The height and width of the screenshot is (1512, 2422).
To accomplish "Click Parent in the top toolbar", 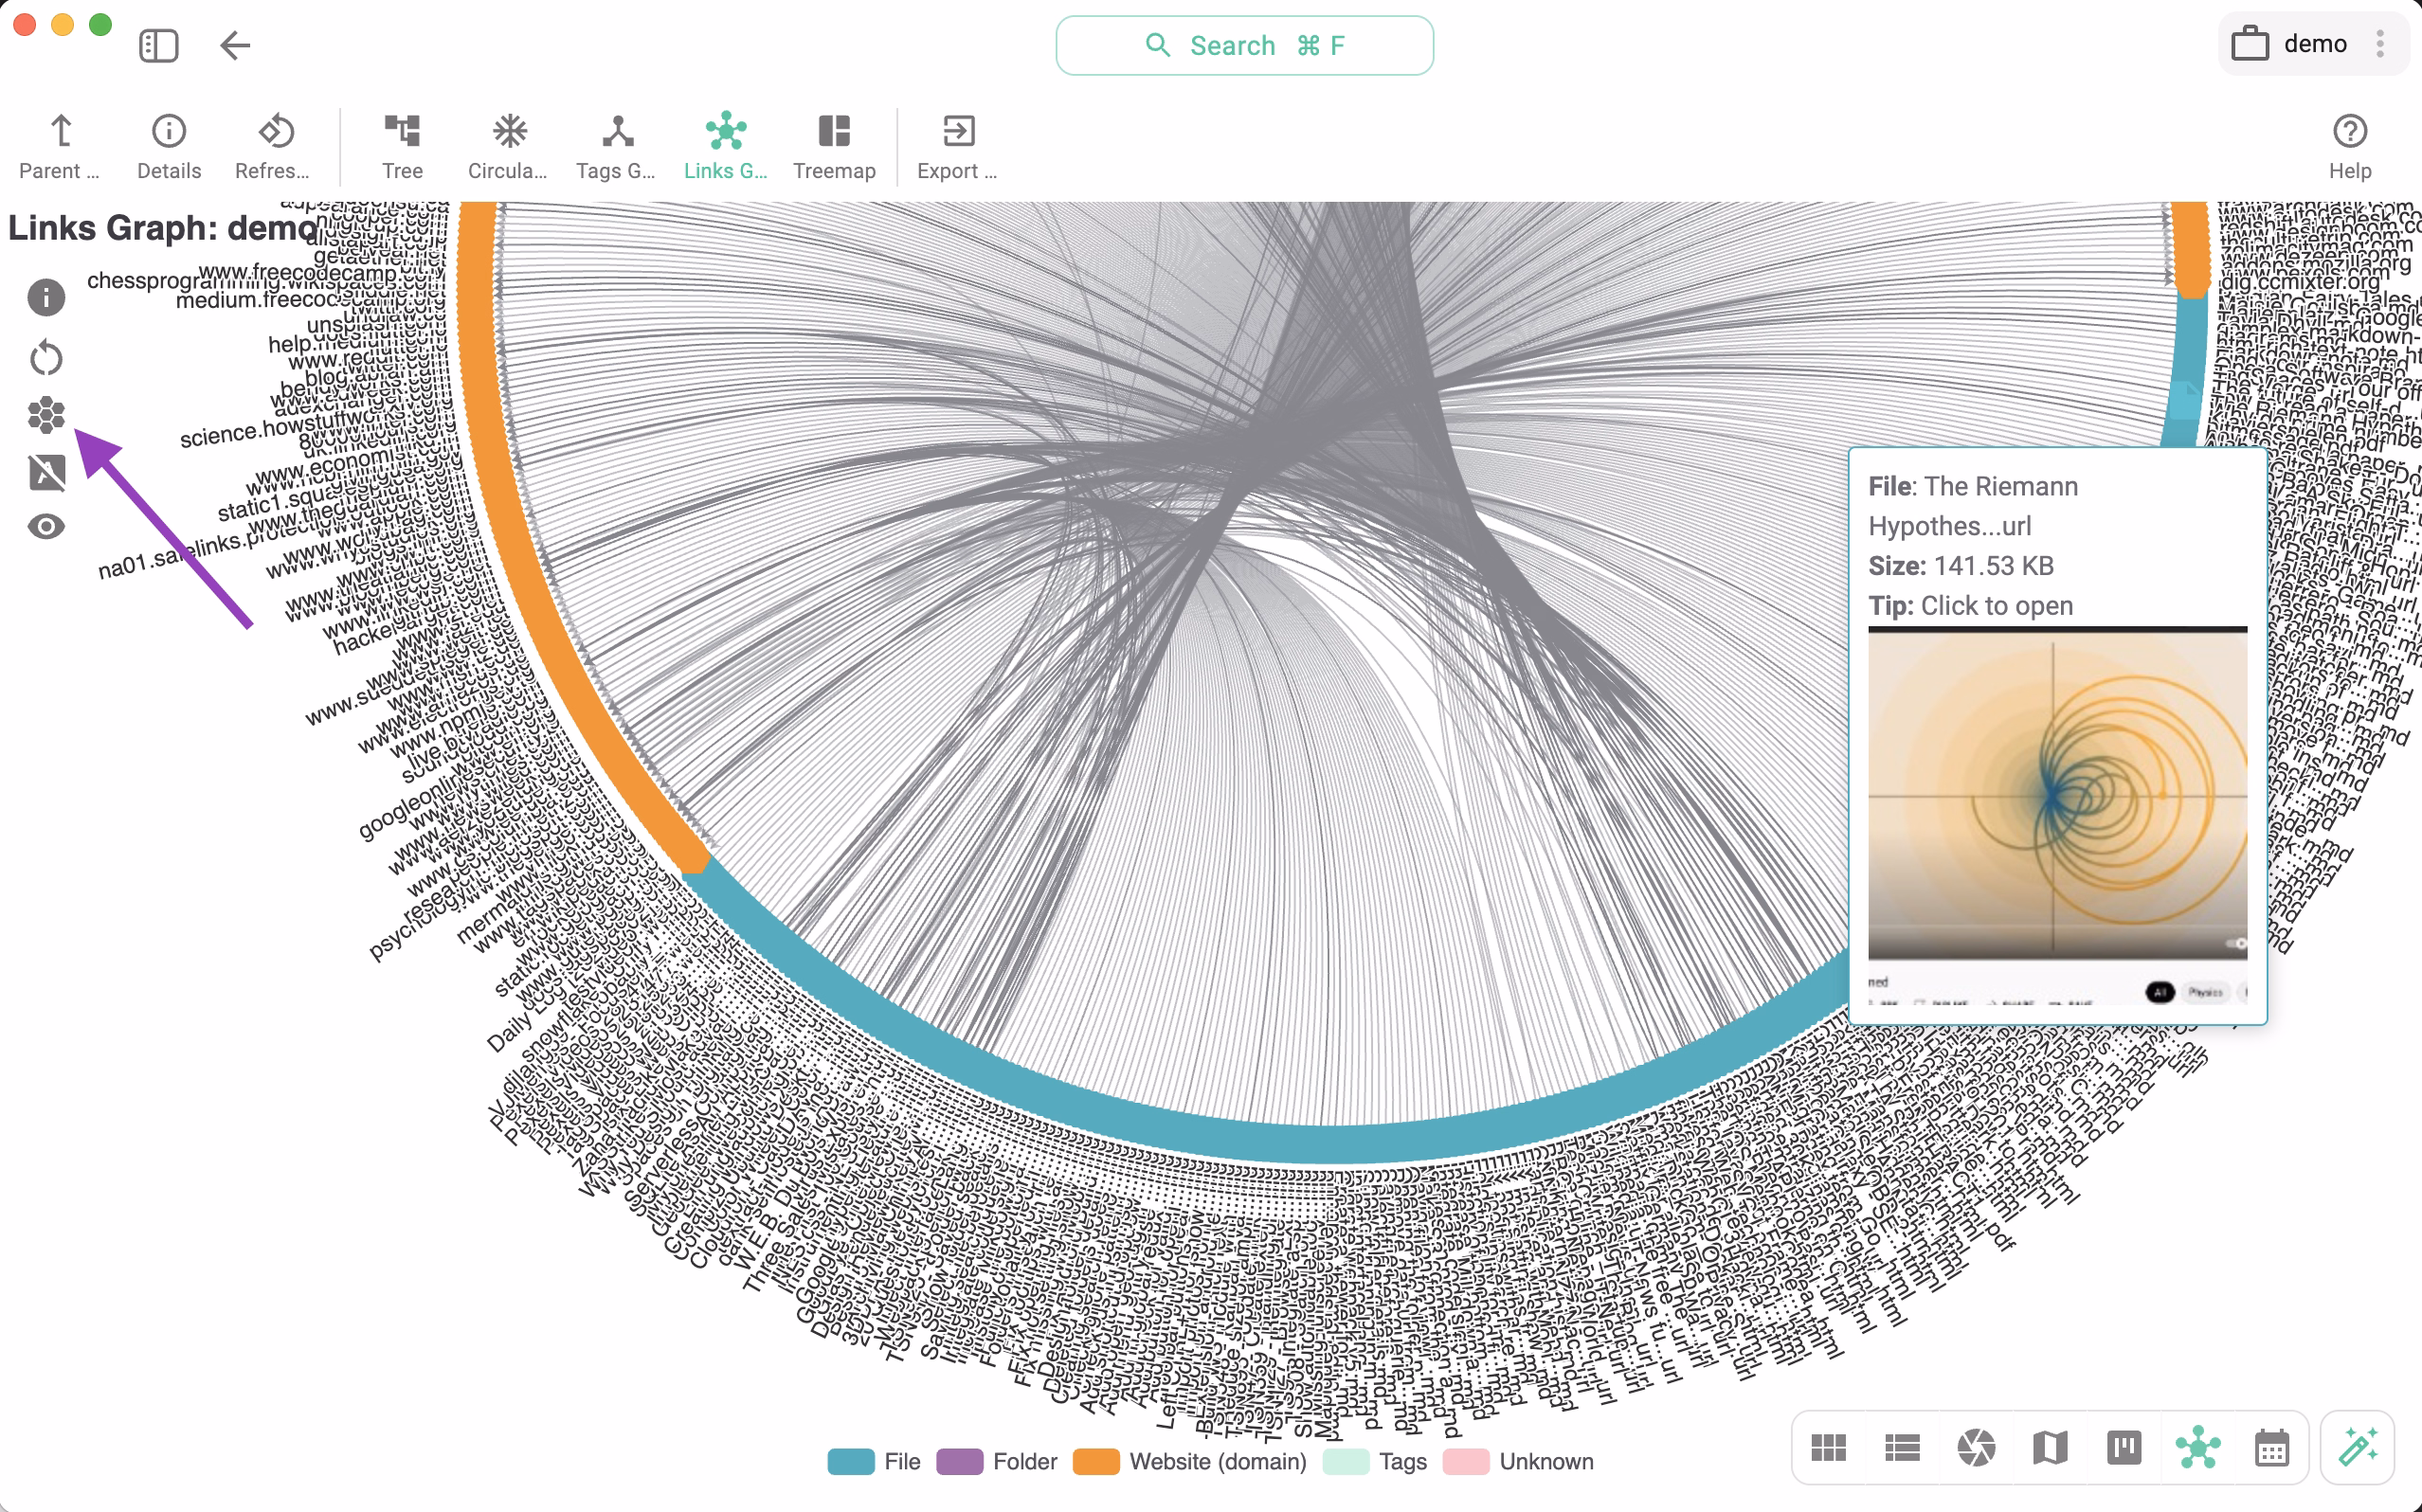I will [x=59, y=145].
